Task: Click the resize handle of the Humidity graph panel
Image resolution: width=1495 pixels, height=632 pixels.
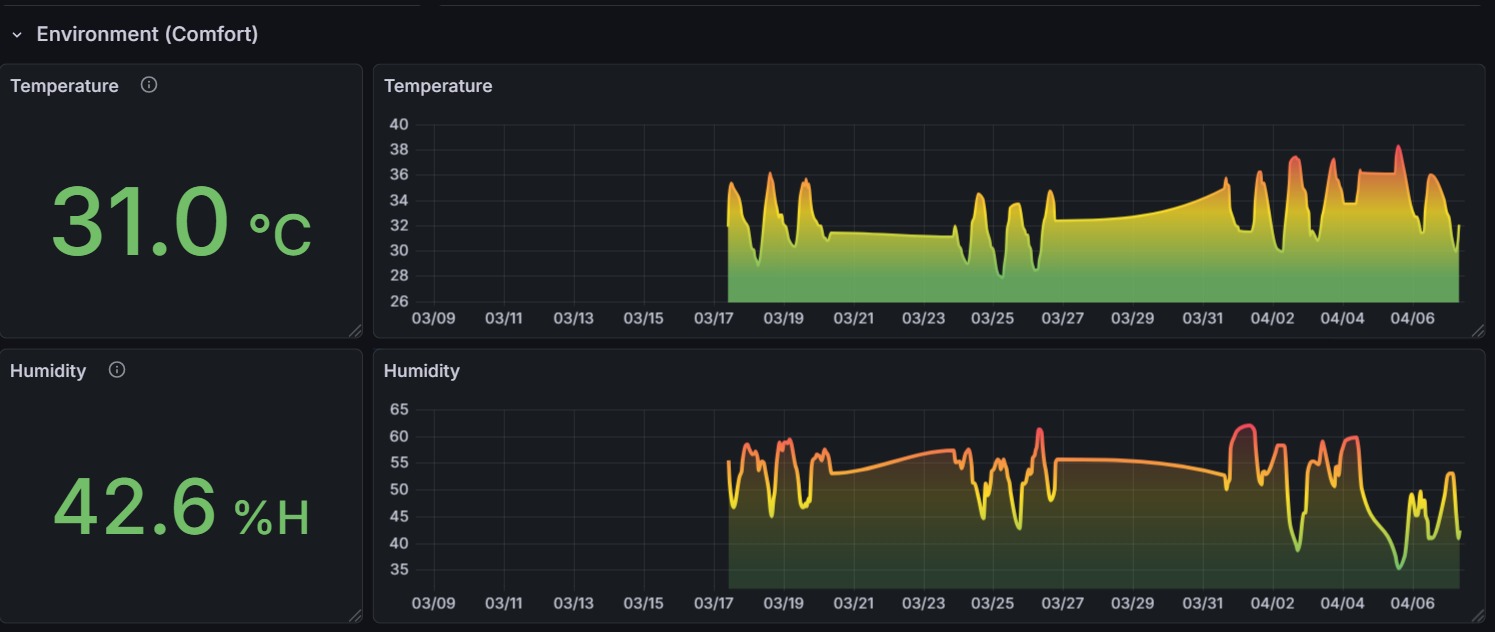Action: (1480, 614)
